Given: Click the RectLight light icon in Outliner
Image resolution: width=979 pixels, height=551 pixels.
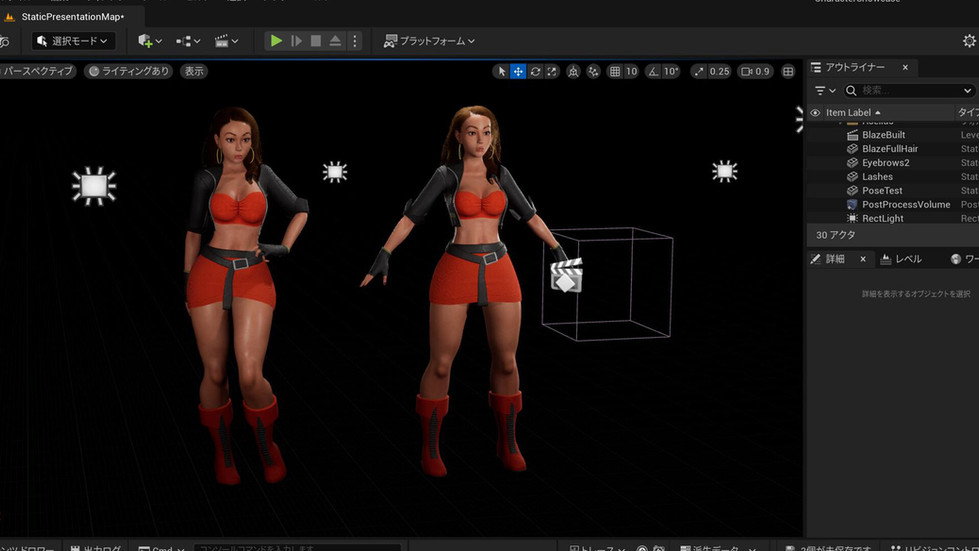Looking at the screenshot, I should coord(852,218).
